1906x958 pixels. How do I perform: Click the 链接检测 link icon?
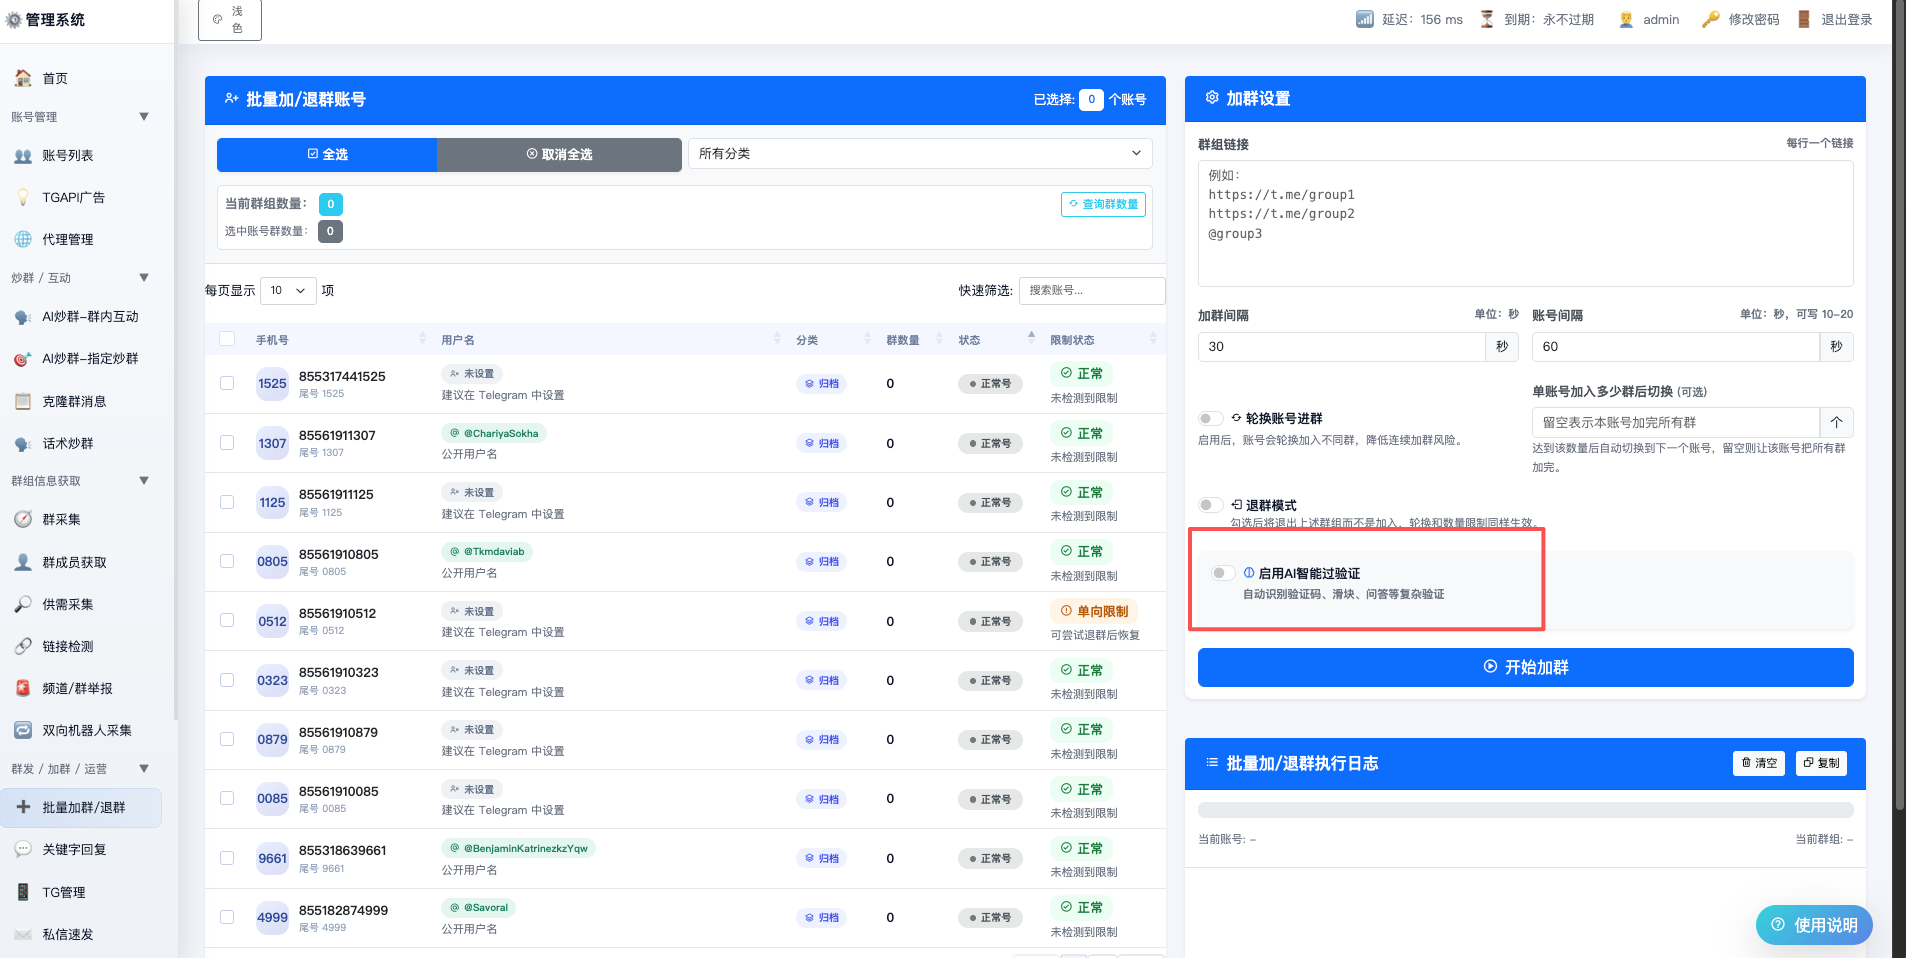(23, 646)
